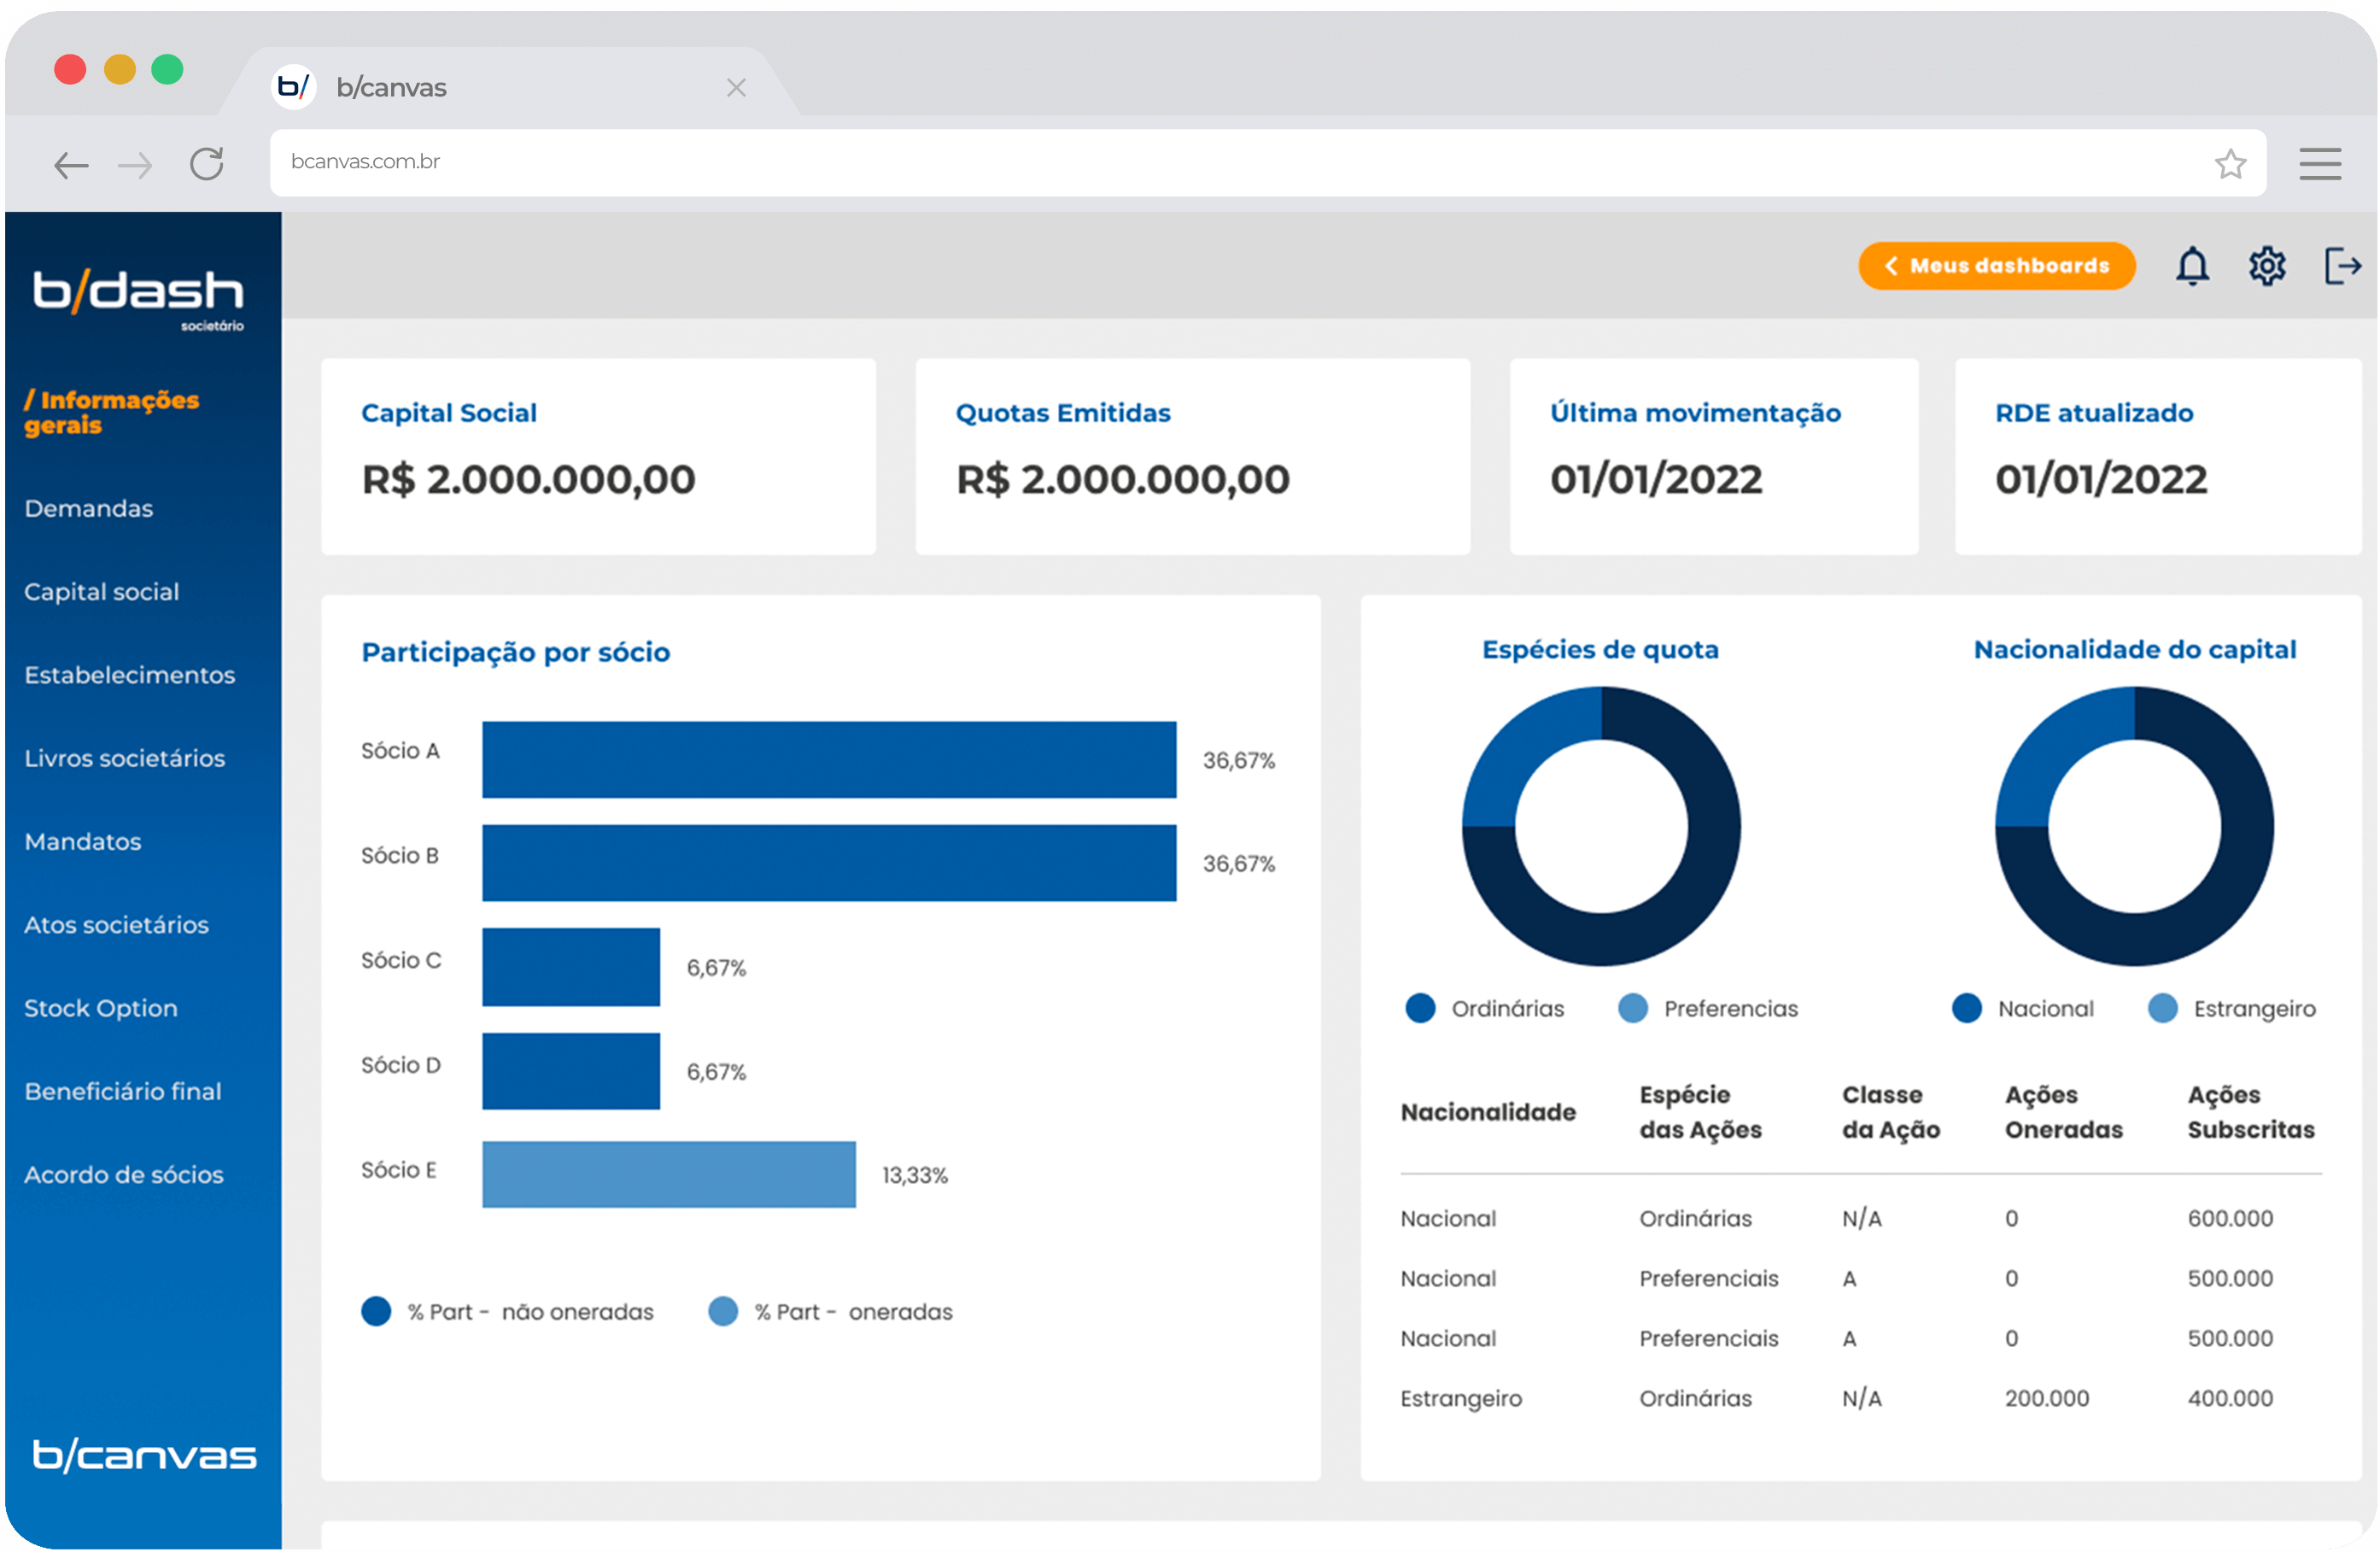
Task: Click the b/dash societário logo
Action: (x=138, y=300)
